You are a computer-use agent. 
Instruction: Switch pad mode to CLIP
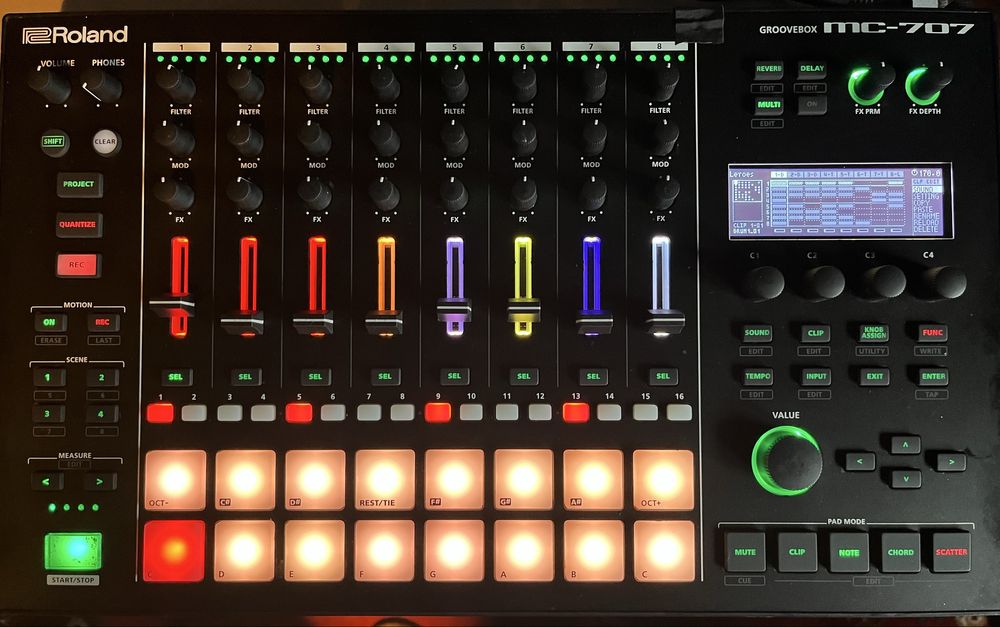pyautogui.click(x=797, y=552)
